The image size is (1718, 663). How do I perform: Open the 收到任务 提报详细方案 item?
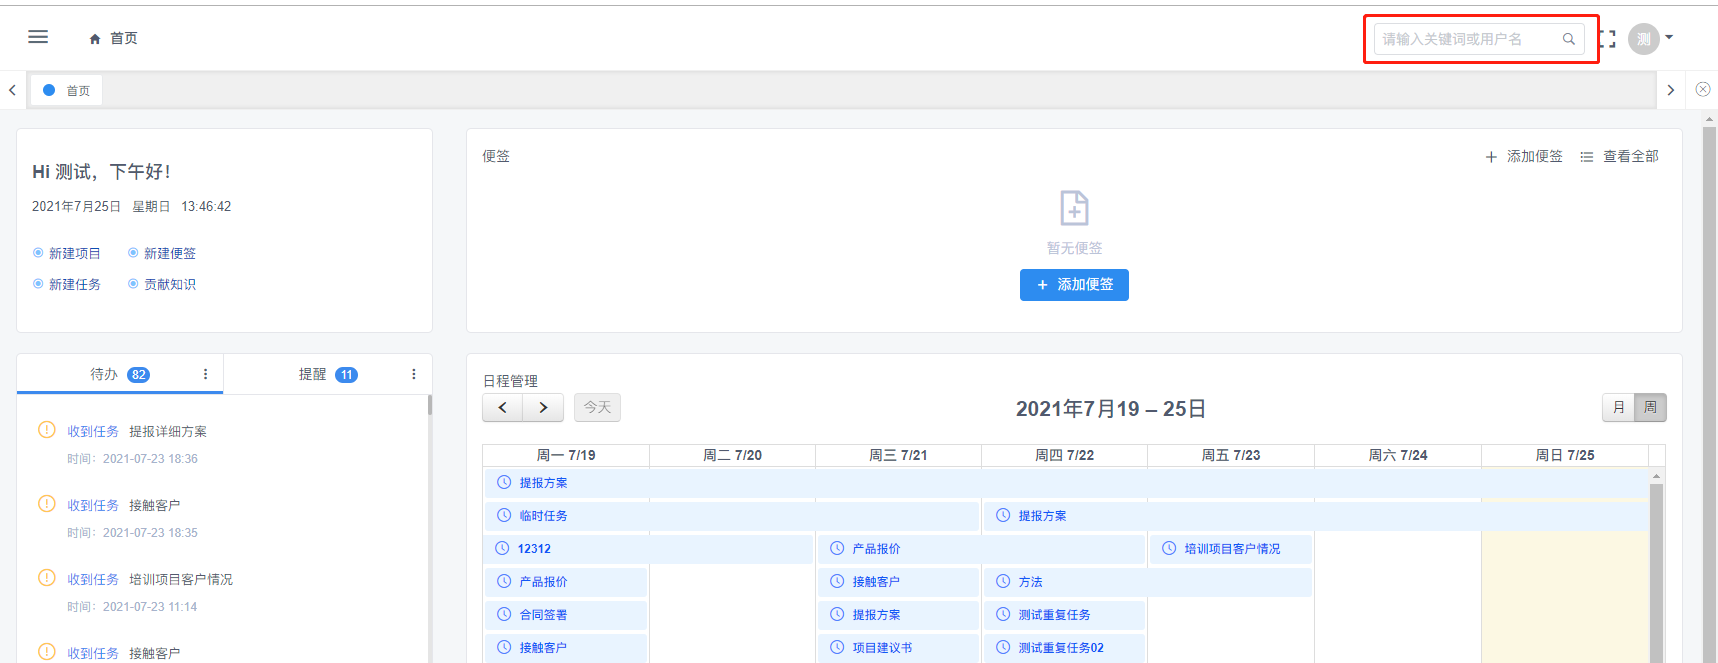[137, 431]
